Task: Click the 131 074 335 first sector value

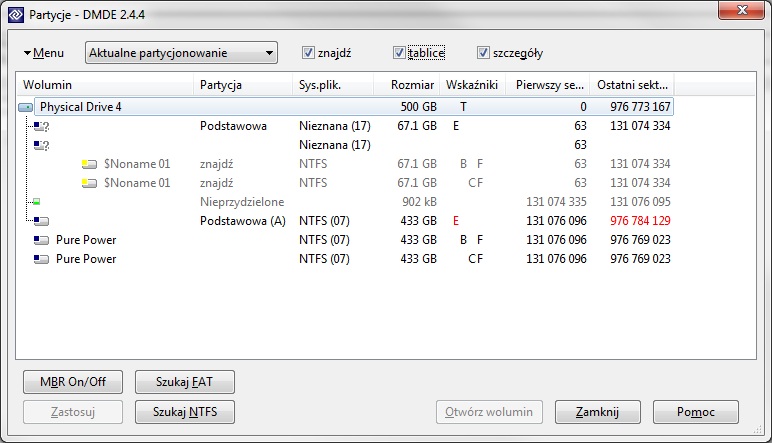Action: point(556,202)
